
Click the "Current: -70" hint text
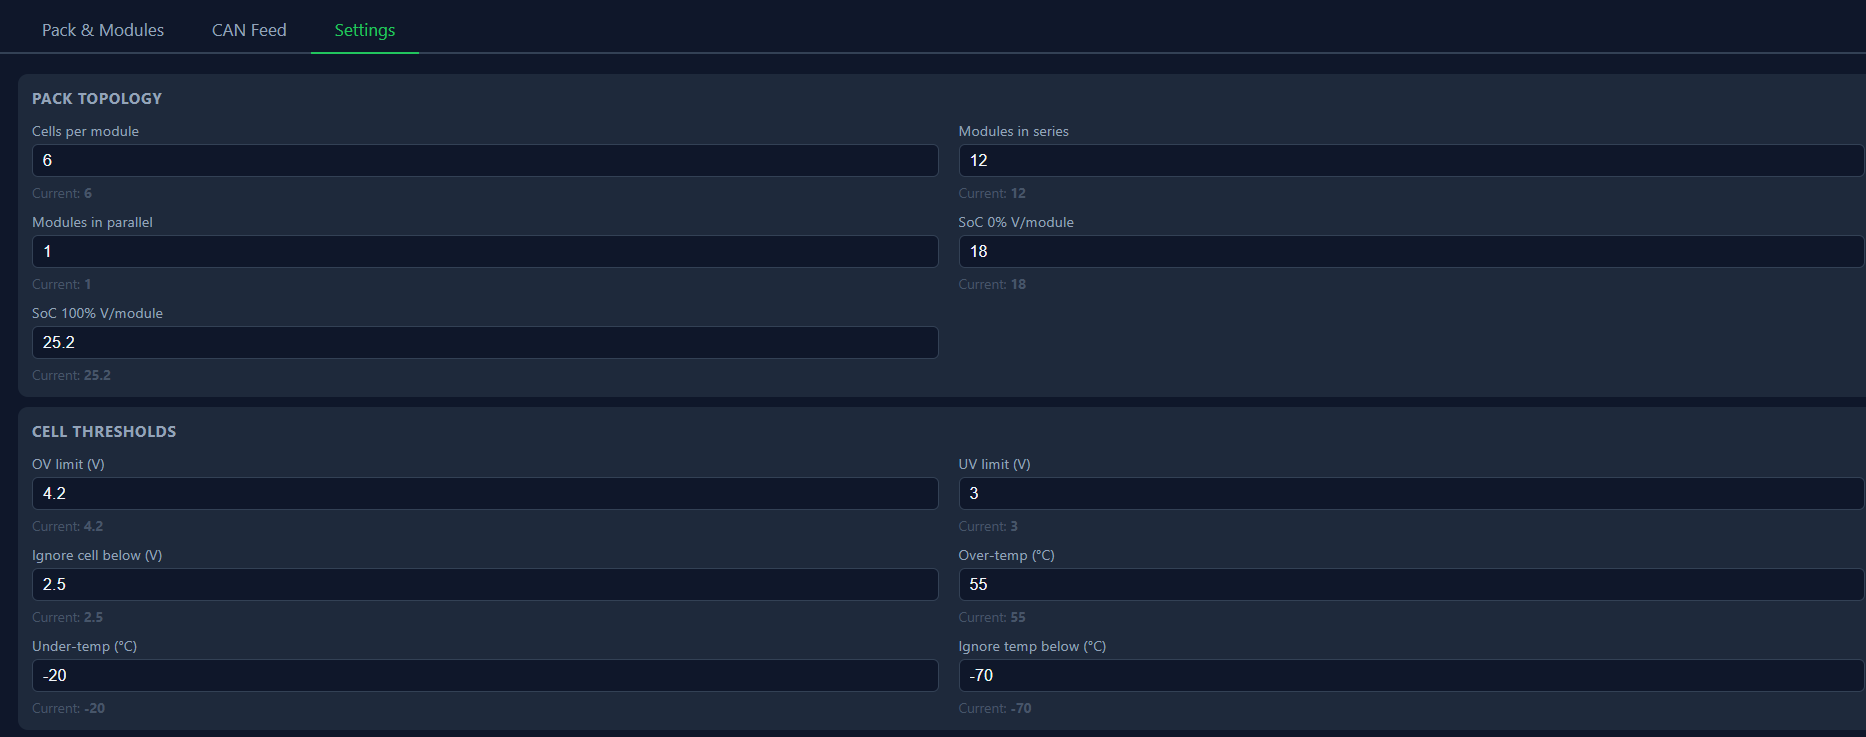995,708
